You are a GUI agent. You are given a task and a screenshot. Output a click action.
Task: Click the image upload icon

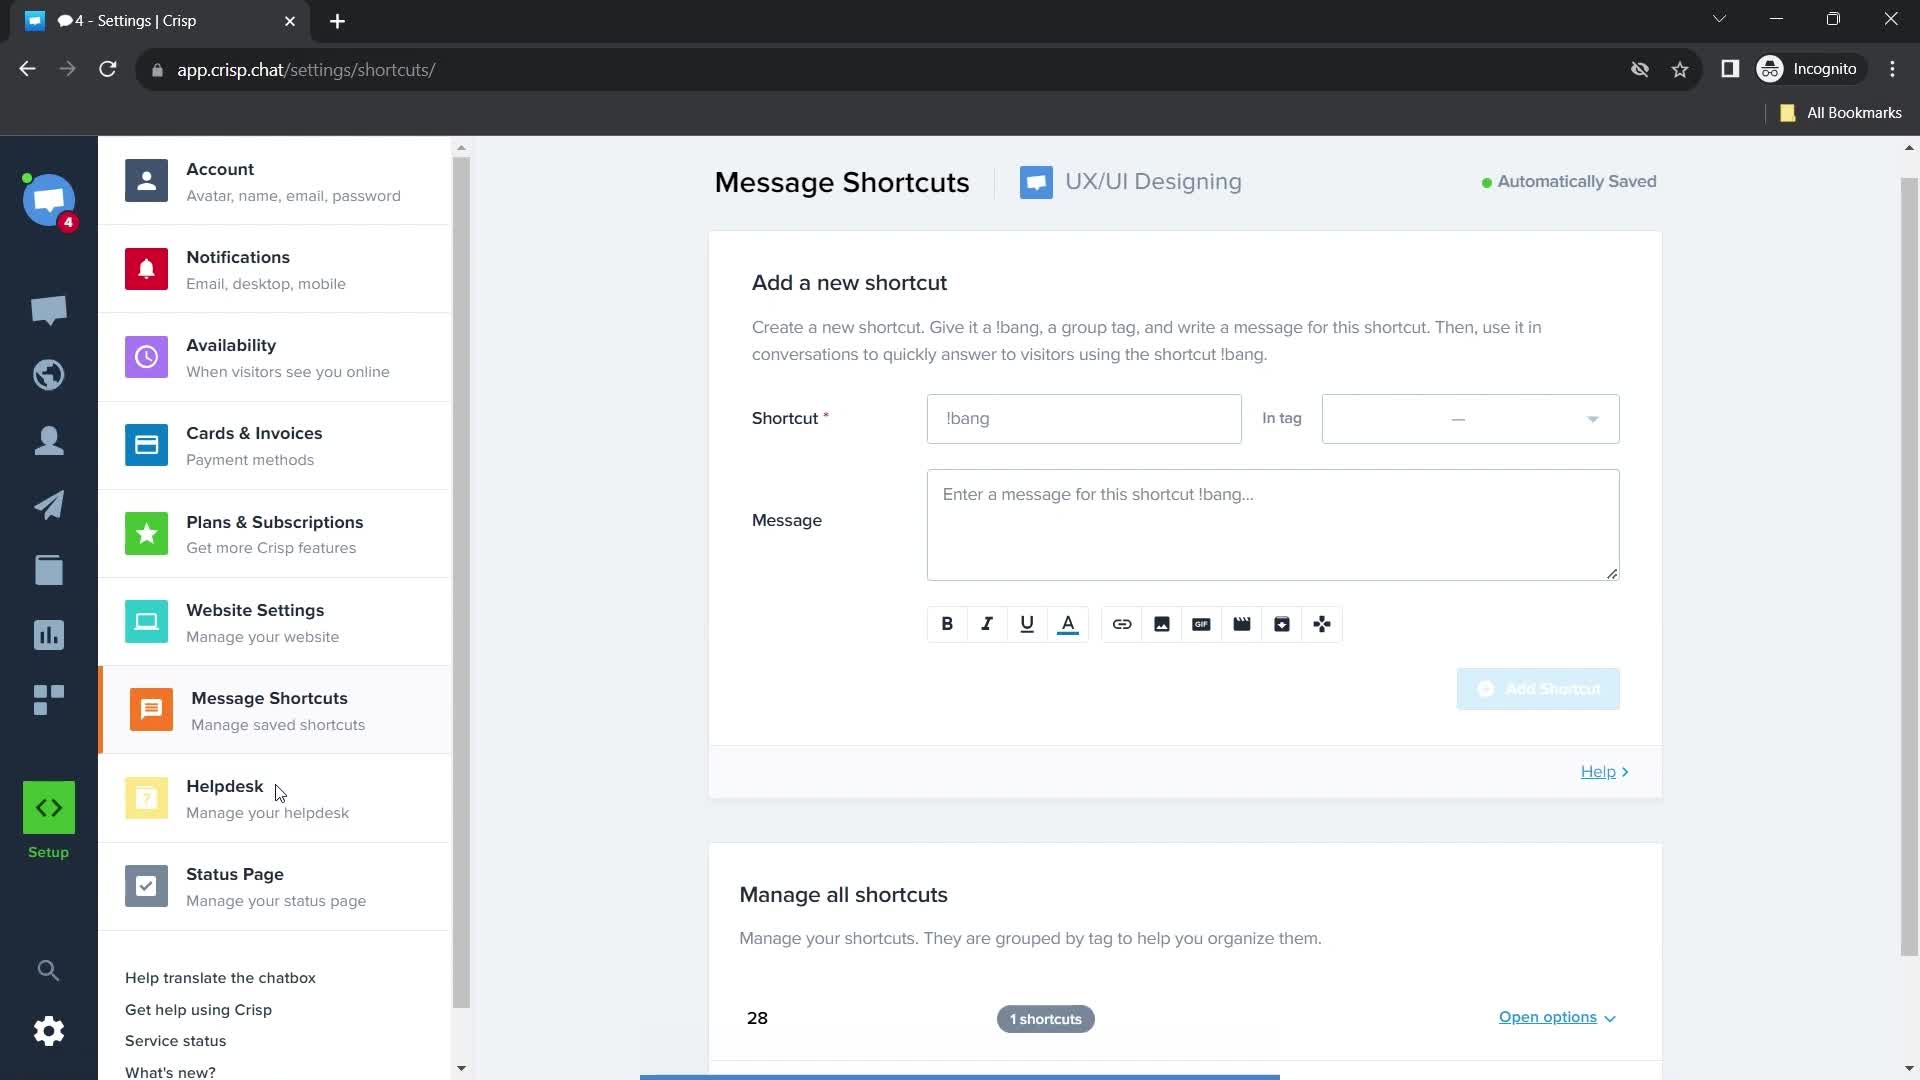point(1162,624)
